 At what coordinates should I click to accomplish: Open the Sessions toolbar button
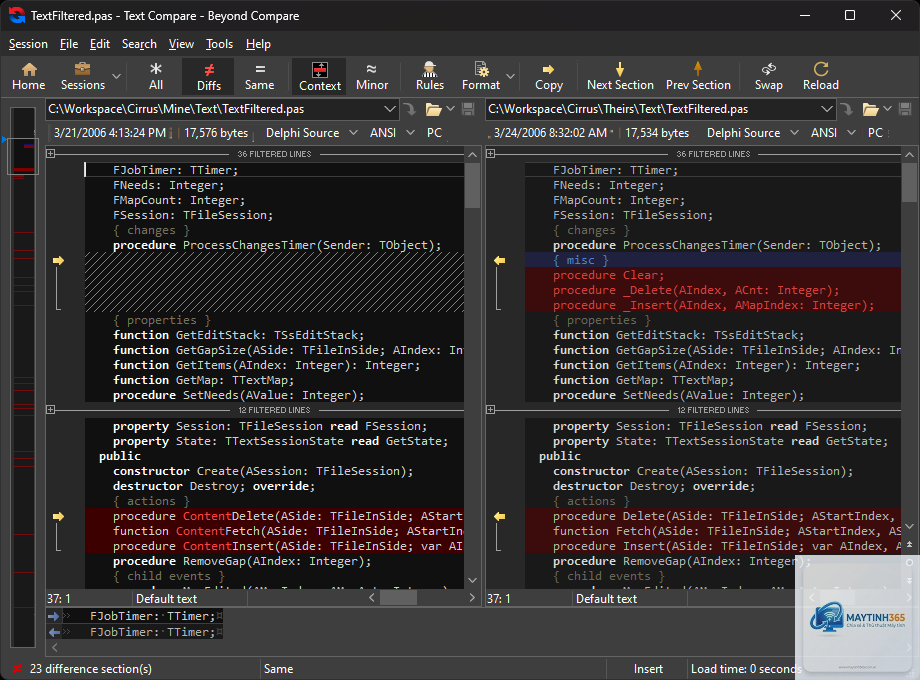click(x=83, y=77)
